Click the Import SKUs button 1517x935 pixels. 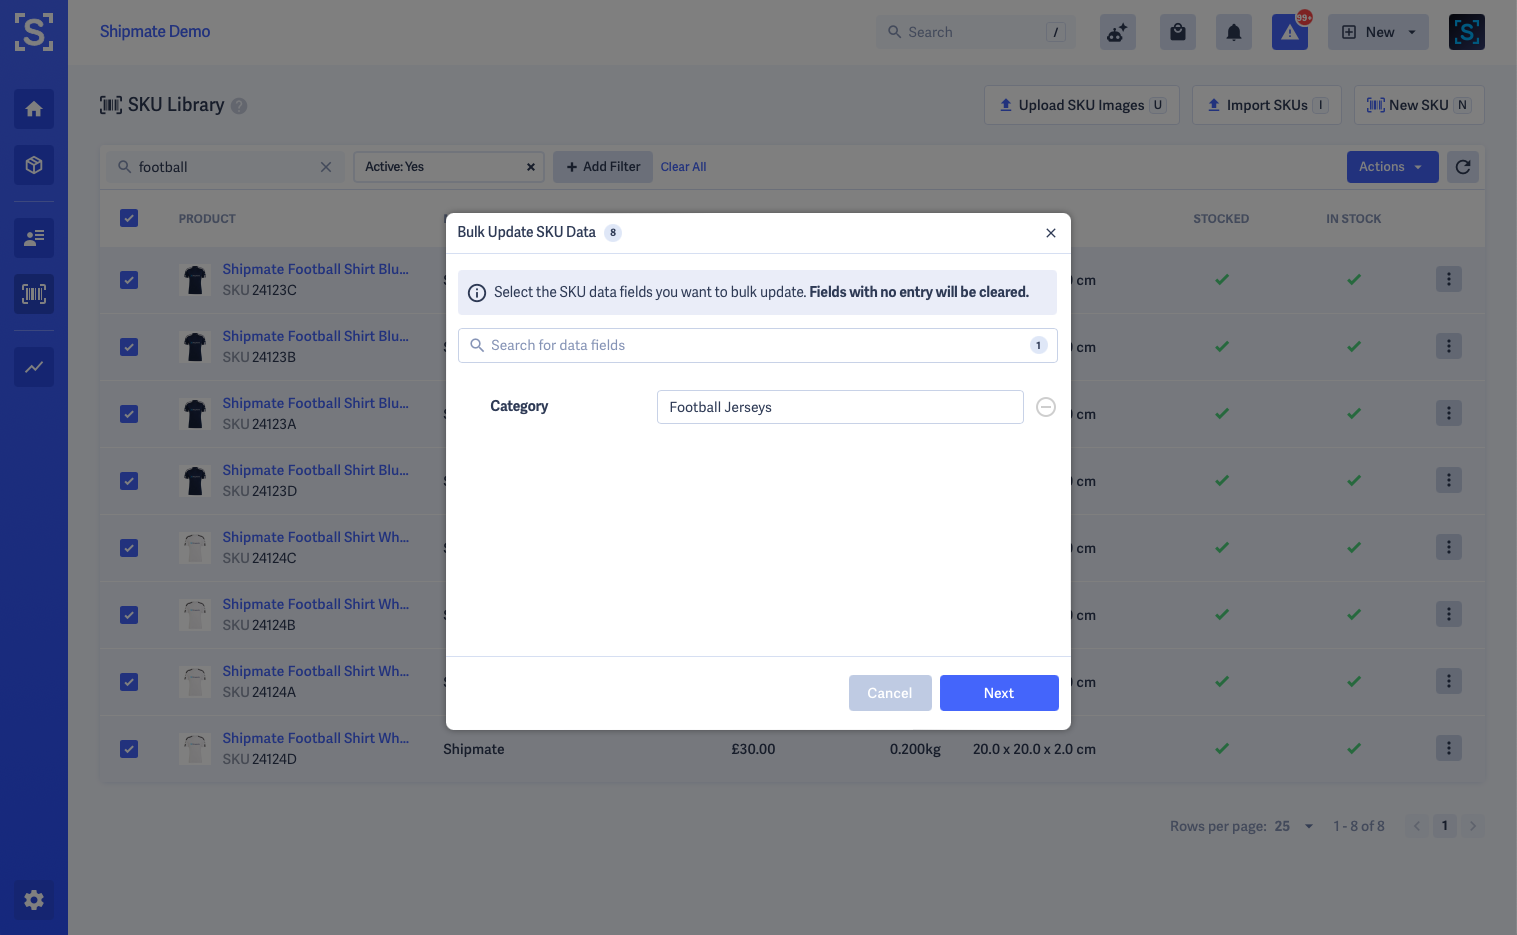[1266, 105]
